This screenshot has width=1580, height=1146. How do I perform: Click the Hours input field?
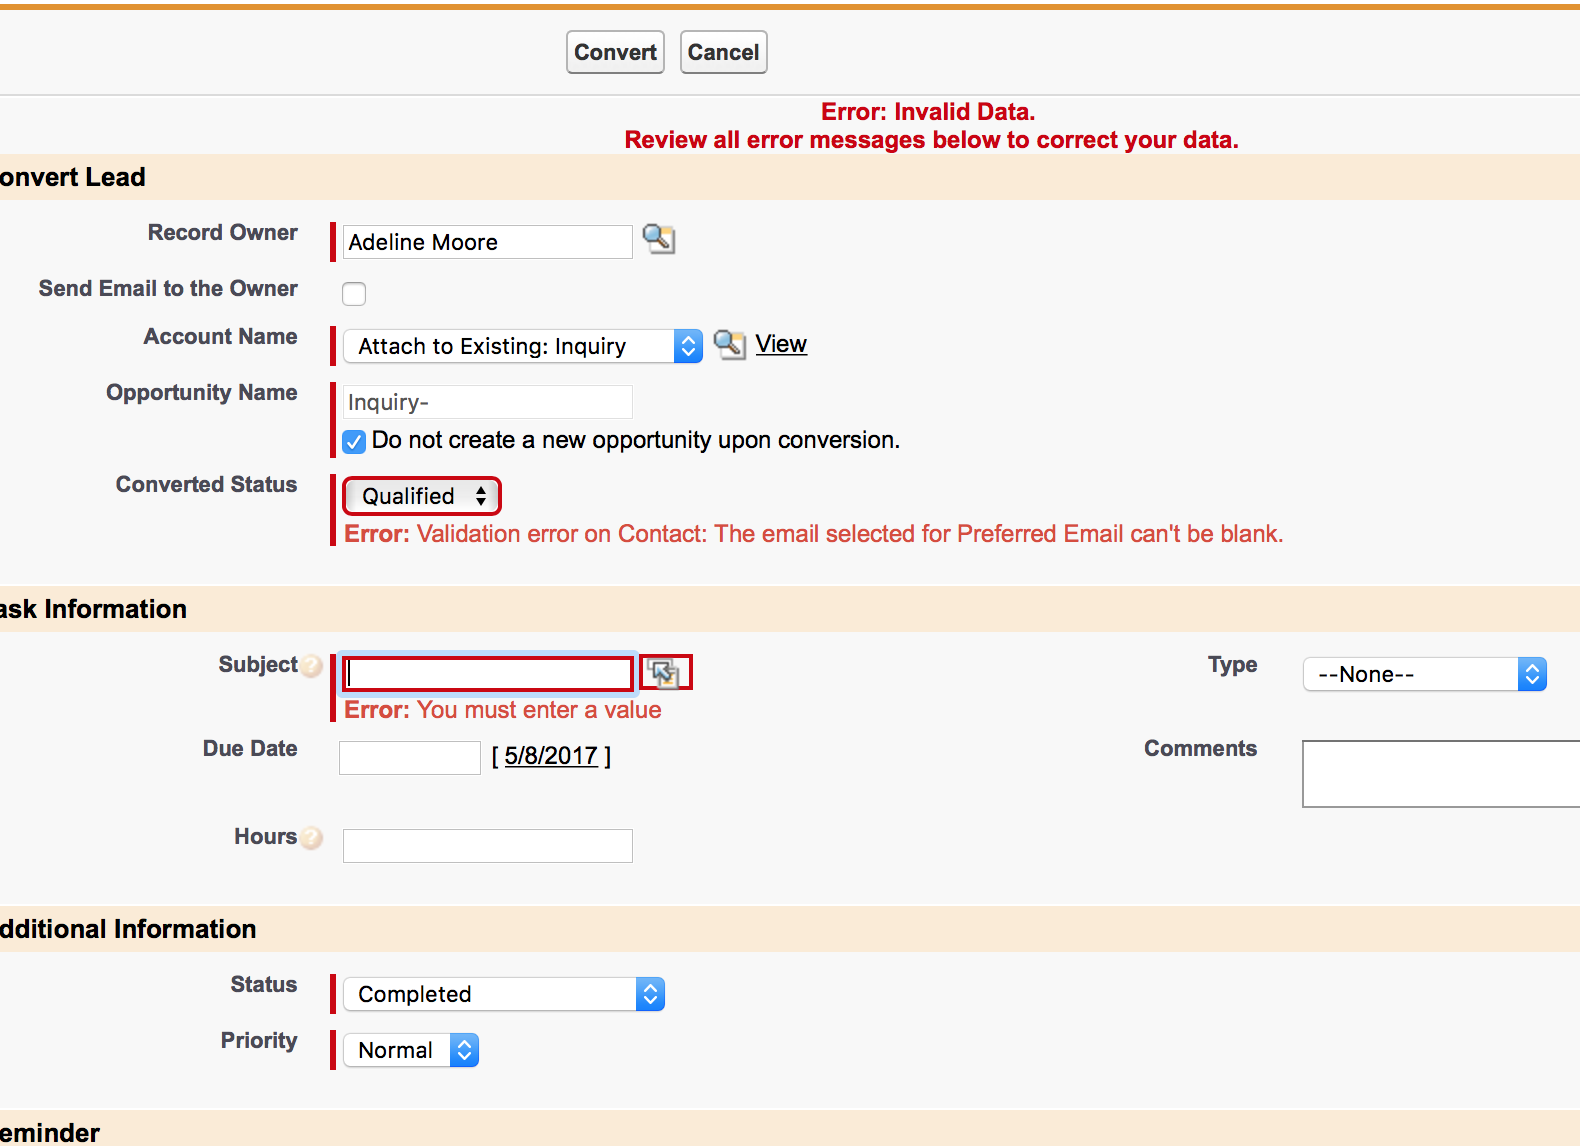pos(488,845)
